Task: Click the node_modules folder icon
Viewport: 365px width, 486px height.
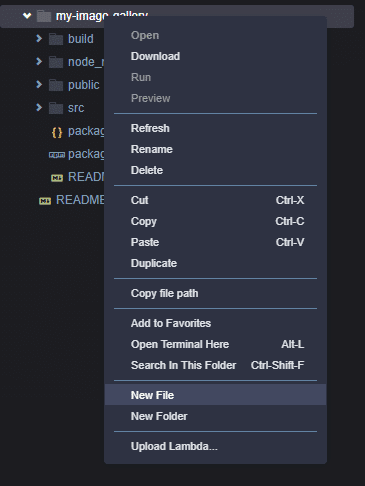Action: (x=56, y=62)
